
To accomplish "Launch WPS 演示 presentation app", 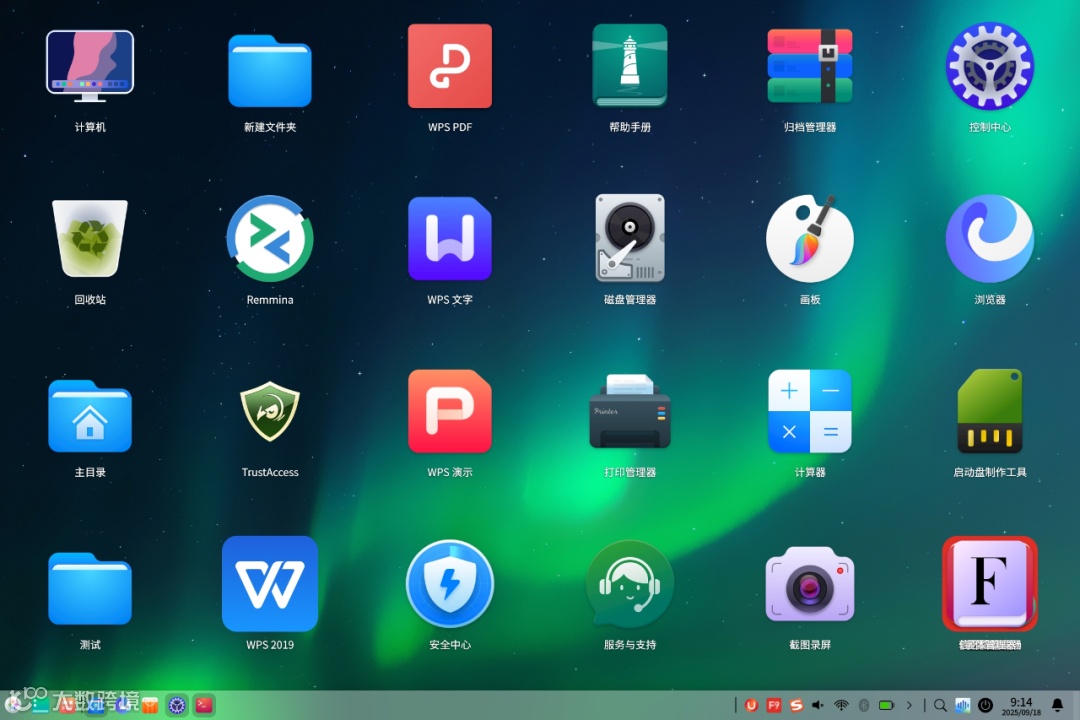I will pyautogui.click(x=450, y=411).
